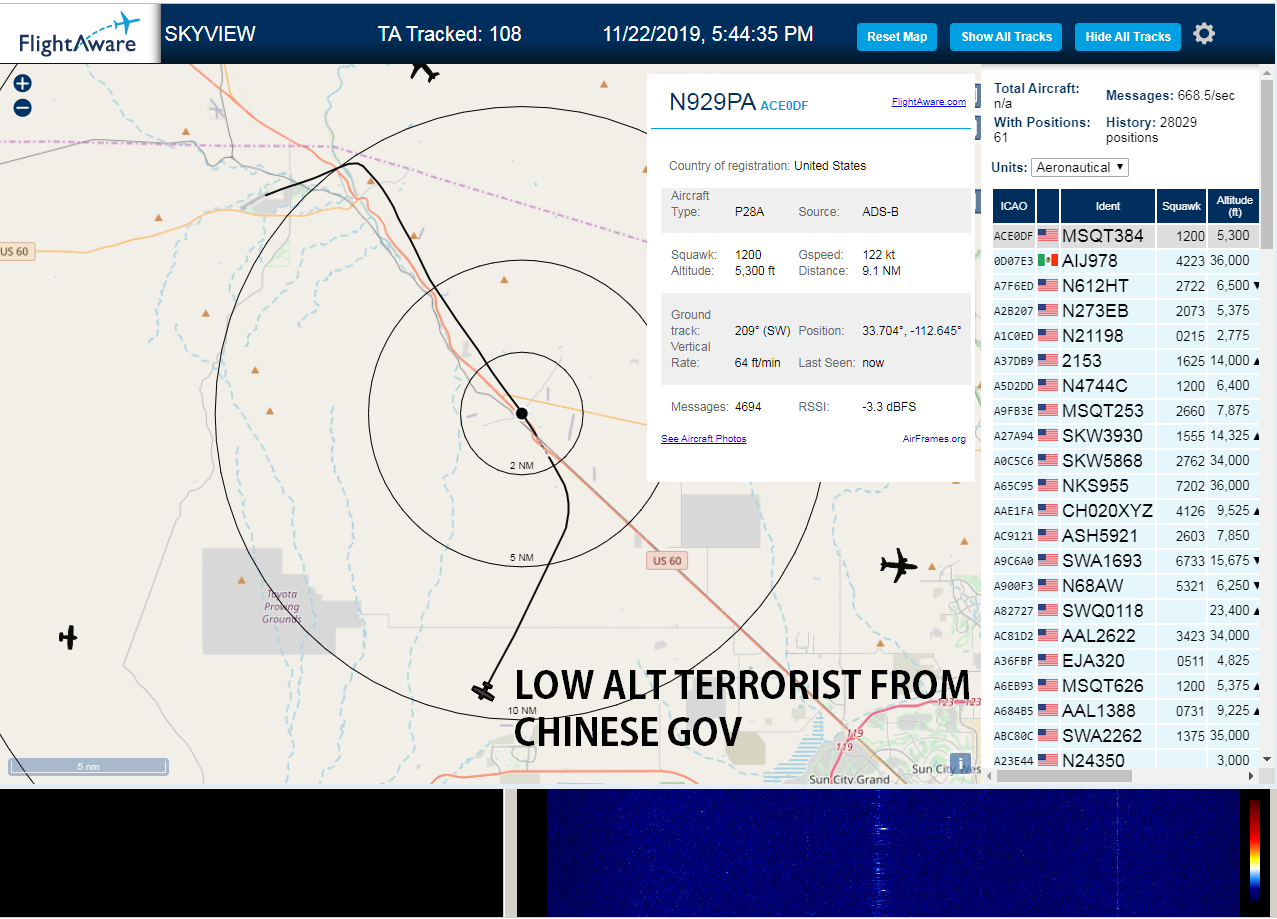Sort table by Squawk column header
1277x919 pixels.
[x=1181, y=206]
